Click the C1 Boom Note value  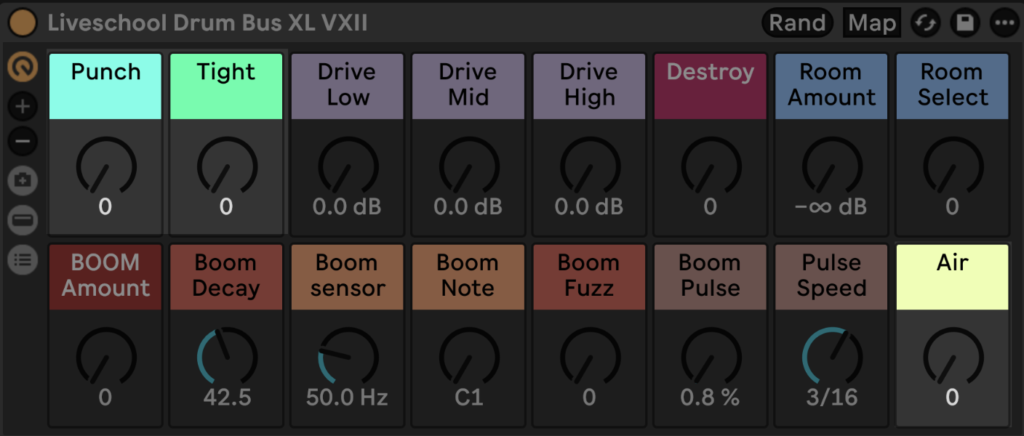coord(469,397)
